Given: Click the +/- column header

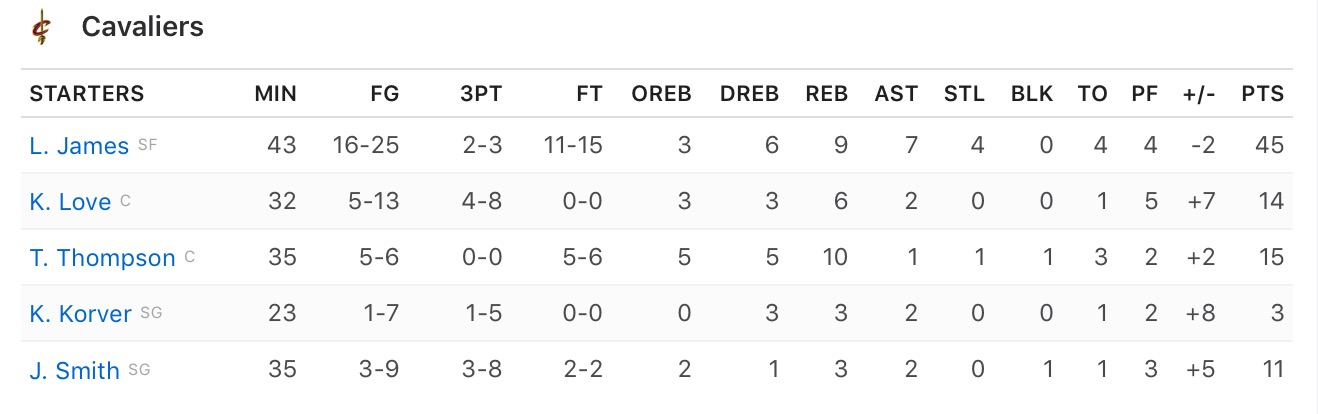Looking at the screenshot, I should [x=1199, y=94].
